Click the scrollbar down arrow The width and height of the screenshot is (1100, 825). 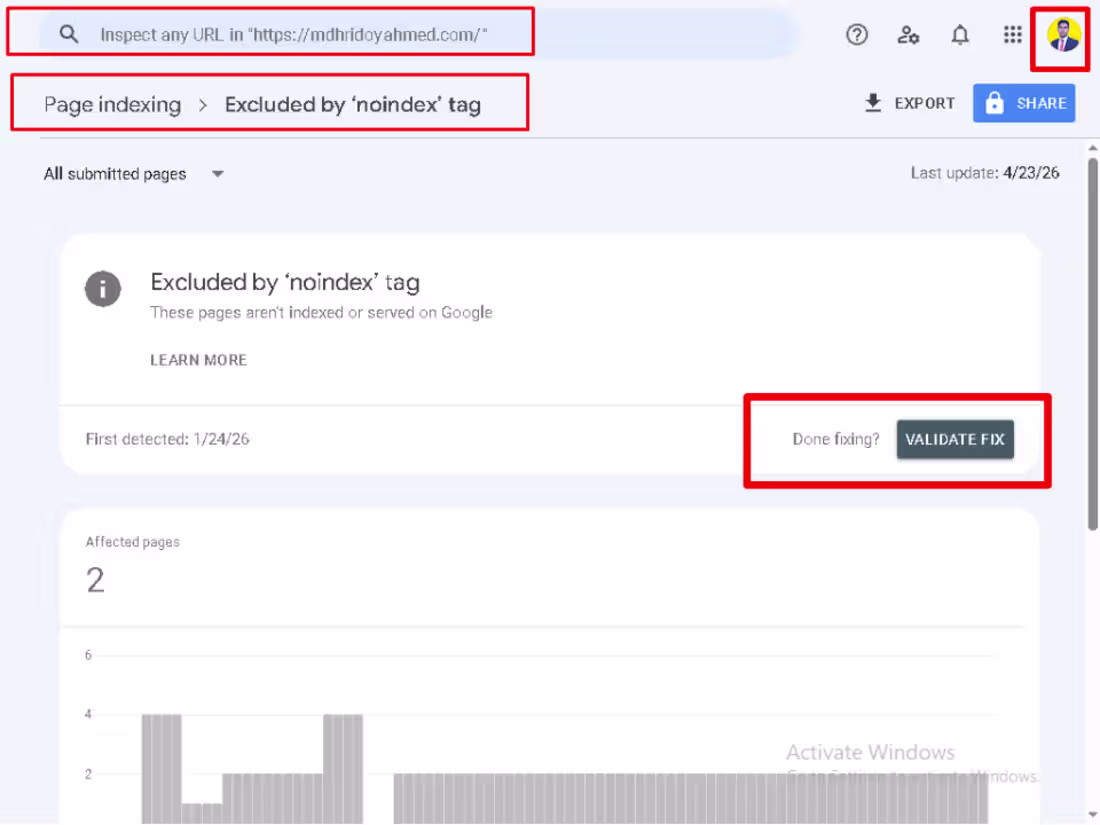pos(1092,814)
